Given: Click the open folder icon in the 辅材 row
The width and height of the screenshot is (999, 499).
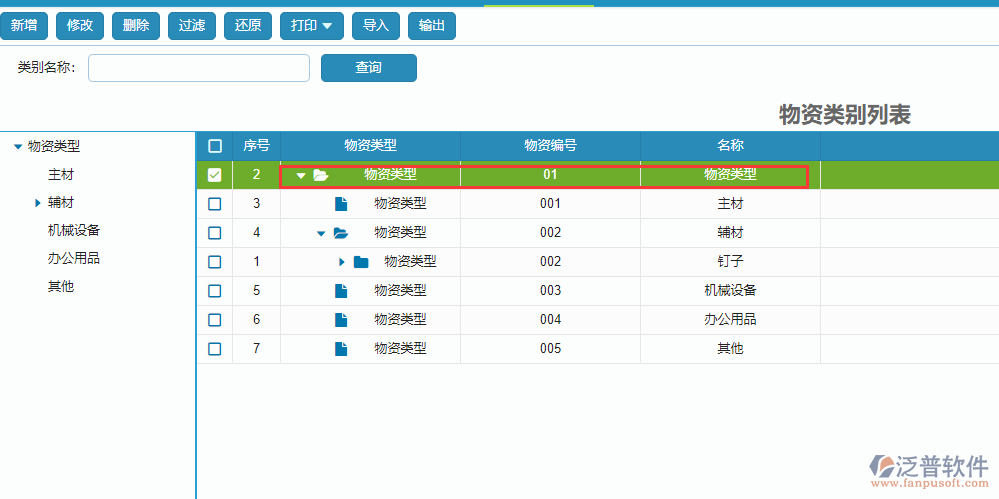Looking at the screenshot, I should point(341,233).
